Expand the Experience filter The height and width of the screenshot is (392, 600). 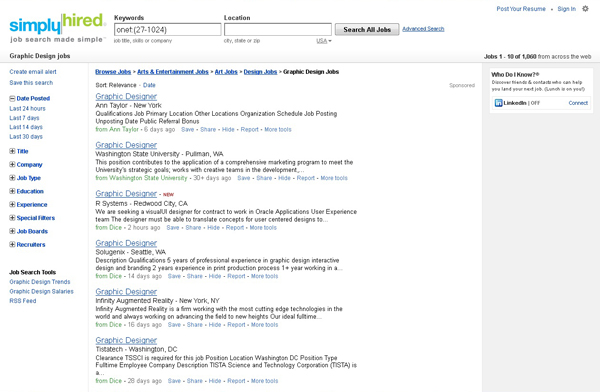(12, 205)
